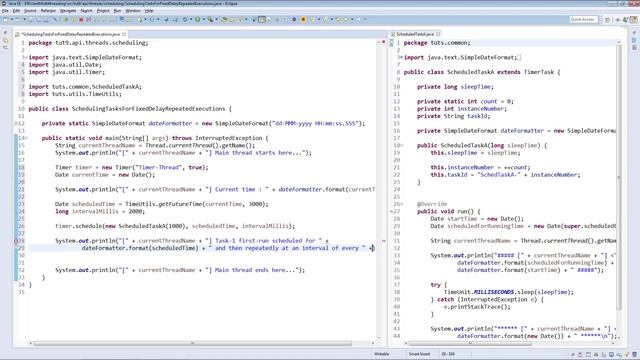Open the Run button's dropdown arrow
Screen dimensions: 640x360
204,19
